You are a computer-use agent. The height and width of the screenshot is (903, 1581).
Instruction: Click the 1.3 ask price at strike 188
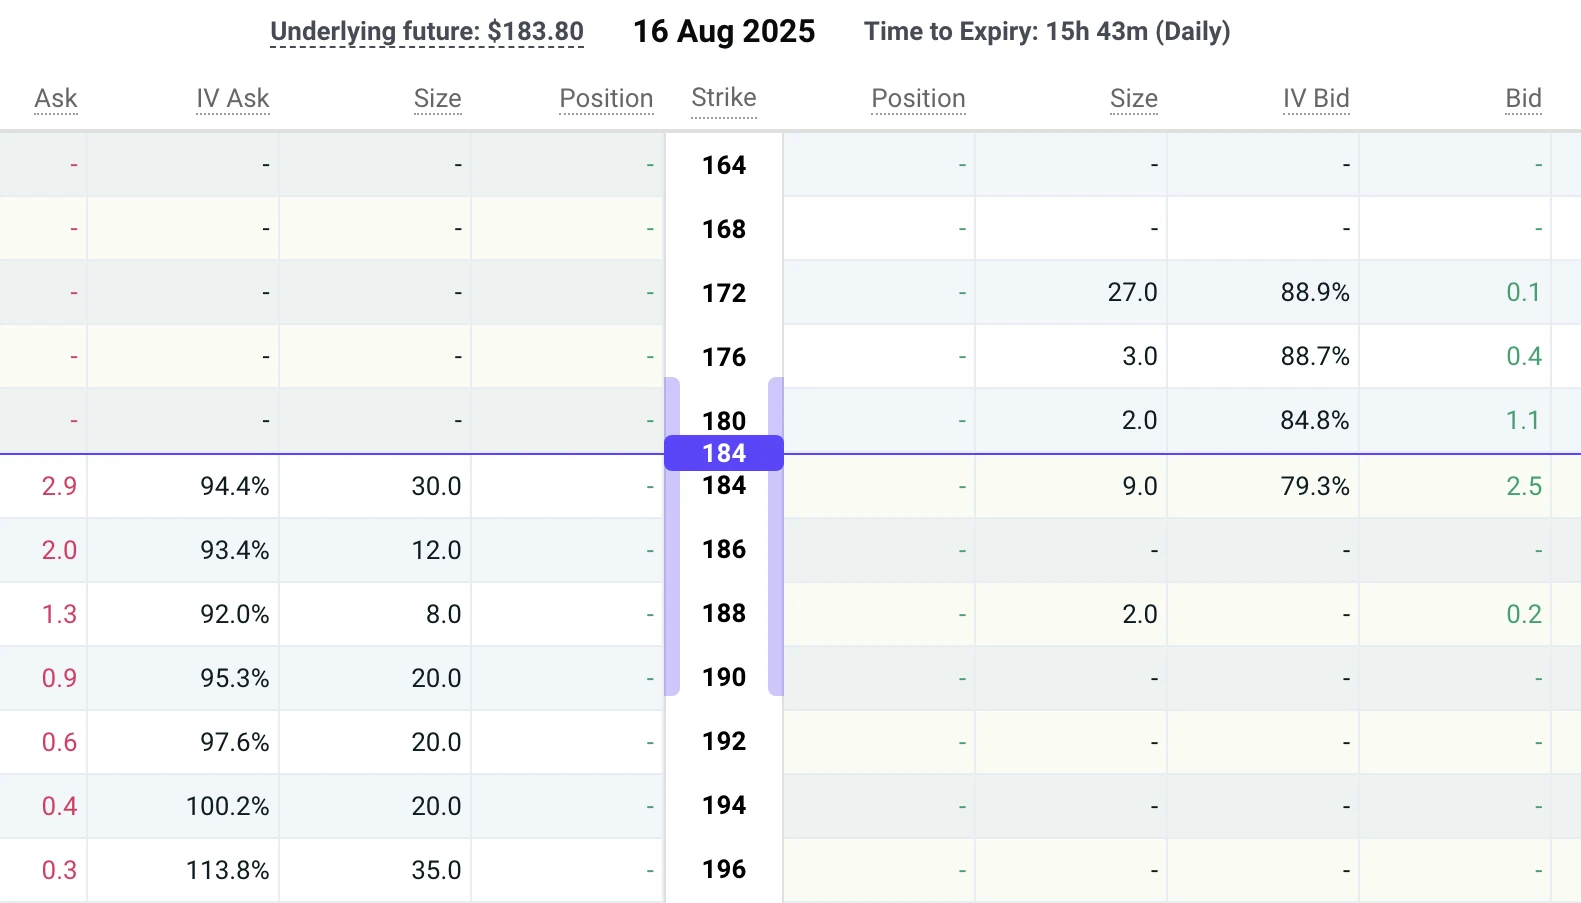click(59, 615)
